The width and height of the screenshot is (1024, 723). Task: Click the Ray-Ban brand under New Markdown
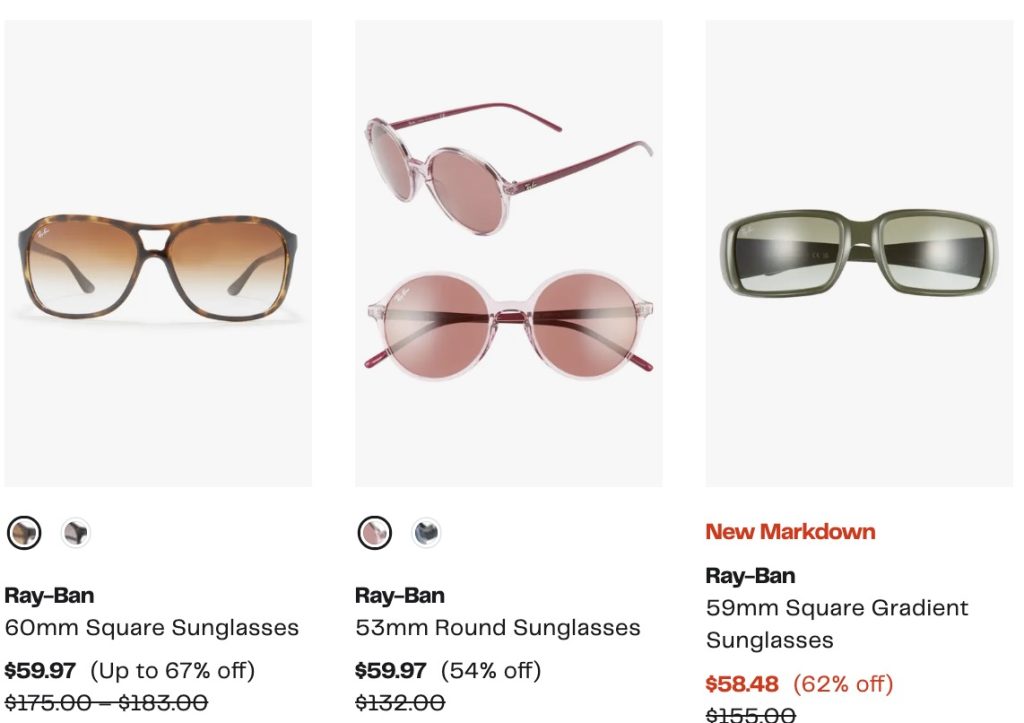(751, 576)
